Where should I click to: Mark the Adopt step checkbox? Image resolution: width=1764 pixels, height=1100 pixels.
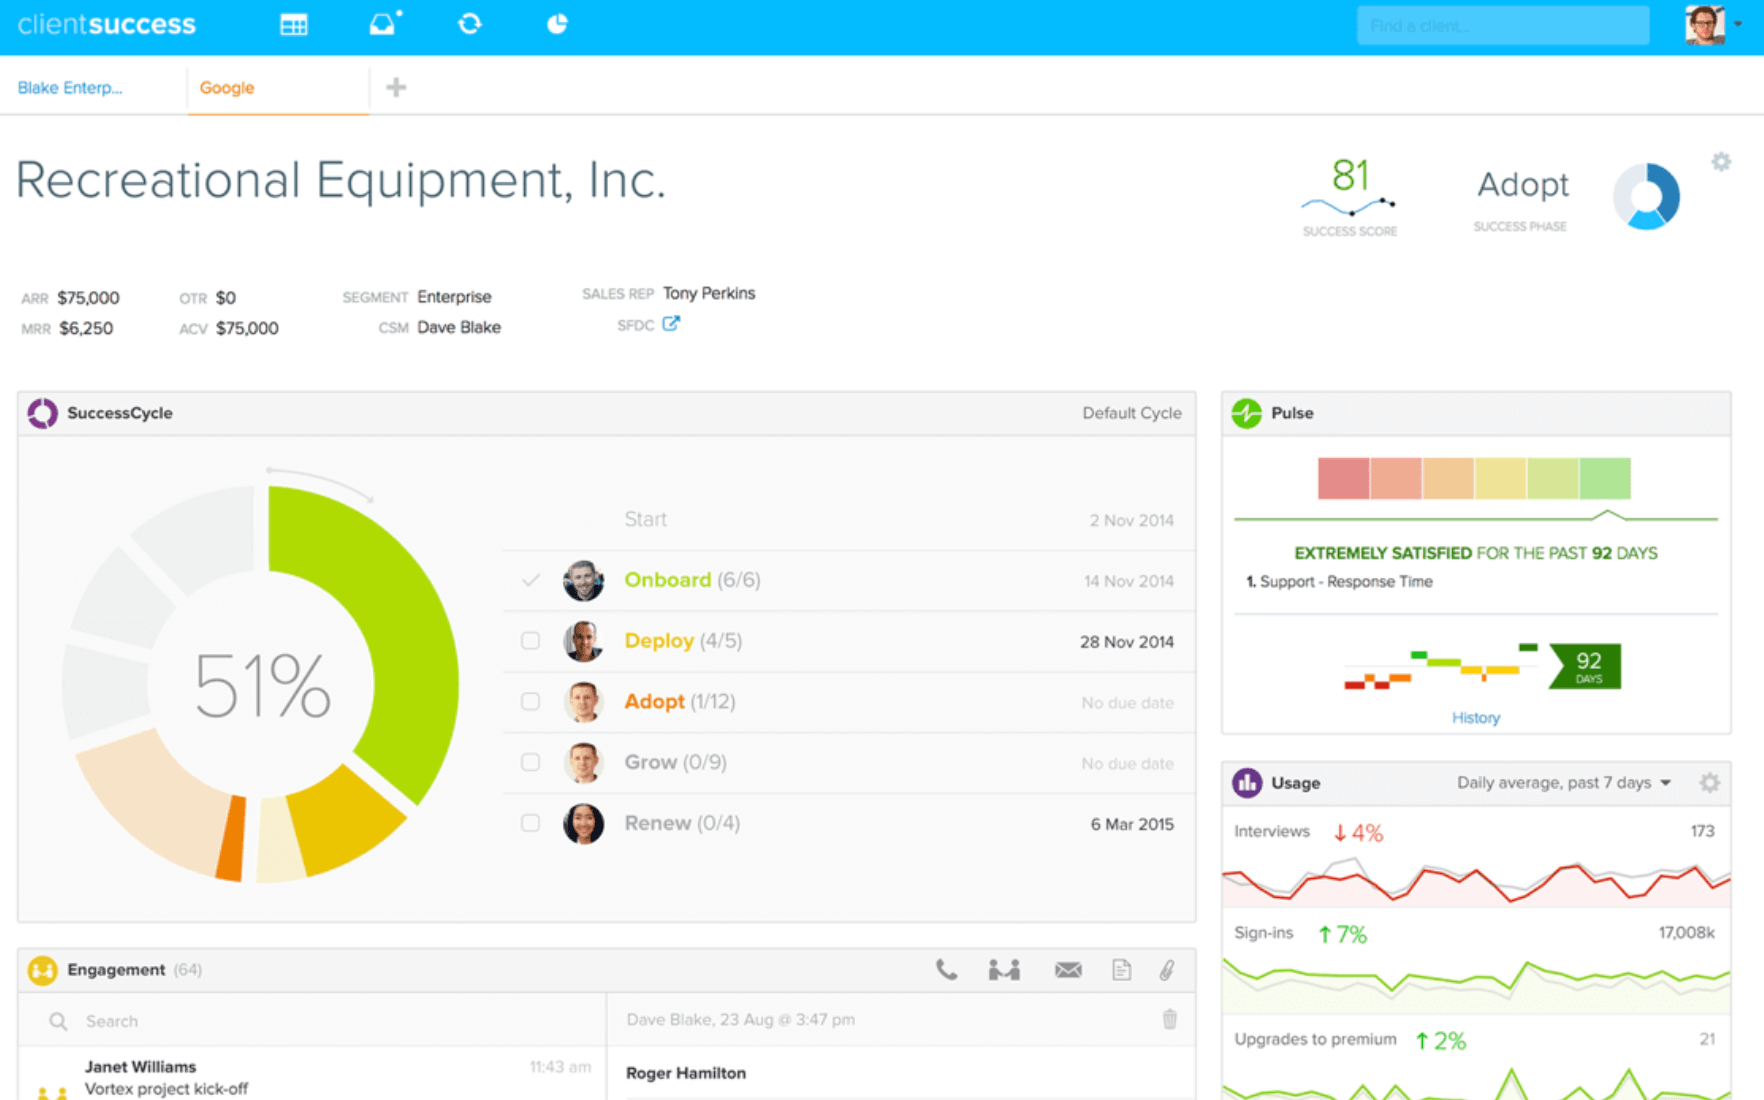[x=530, y=702]
